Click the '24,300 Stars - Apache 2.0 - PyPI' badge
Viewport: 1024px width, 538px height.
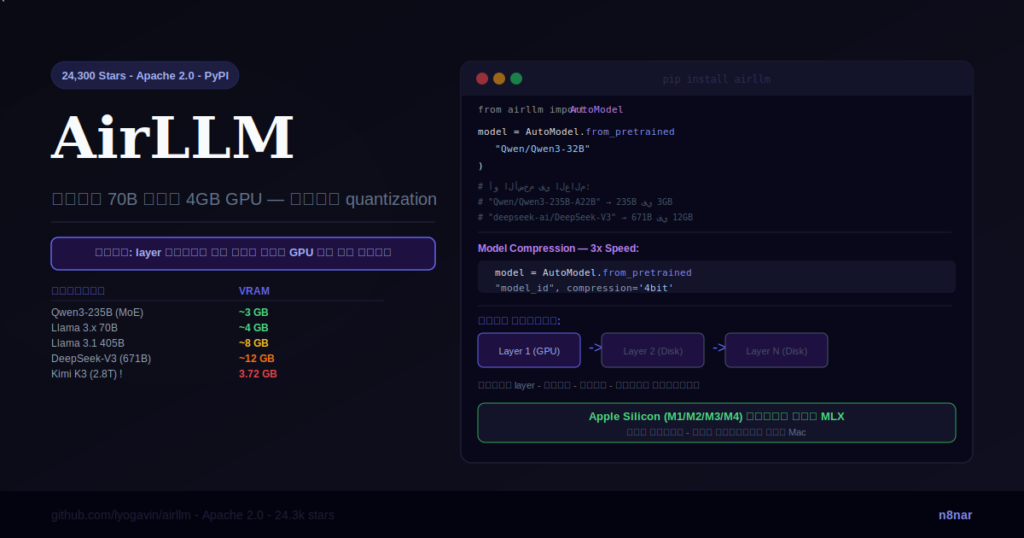145,76
